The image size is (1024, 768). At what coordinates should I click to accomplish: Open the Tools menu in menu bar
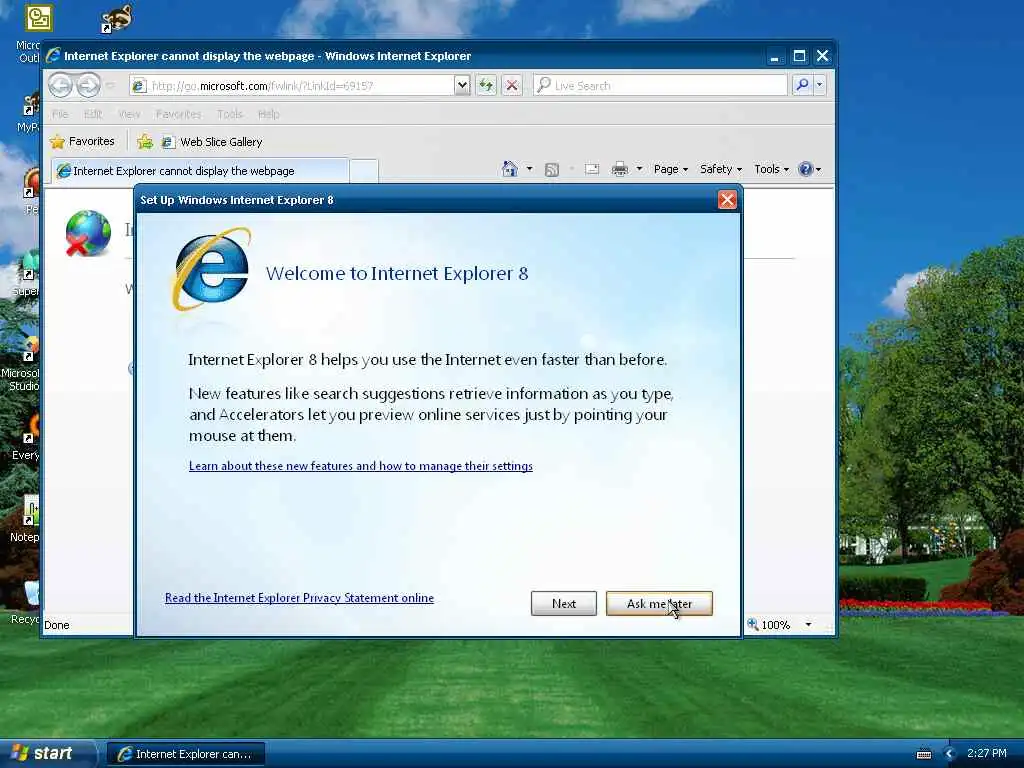(x=229, y=114)
